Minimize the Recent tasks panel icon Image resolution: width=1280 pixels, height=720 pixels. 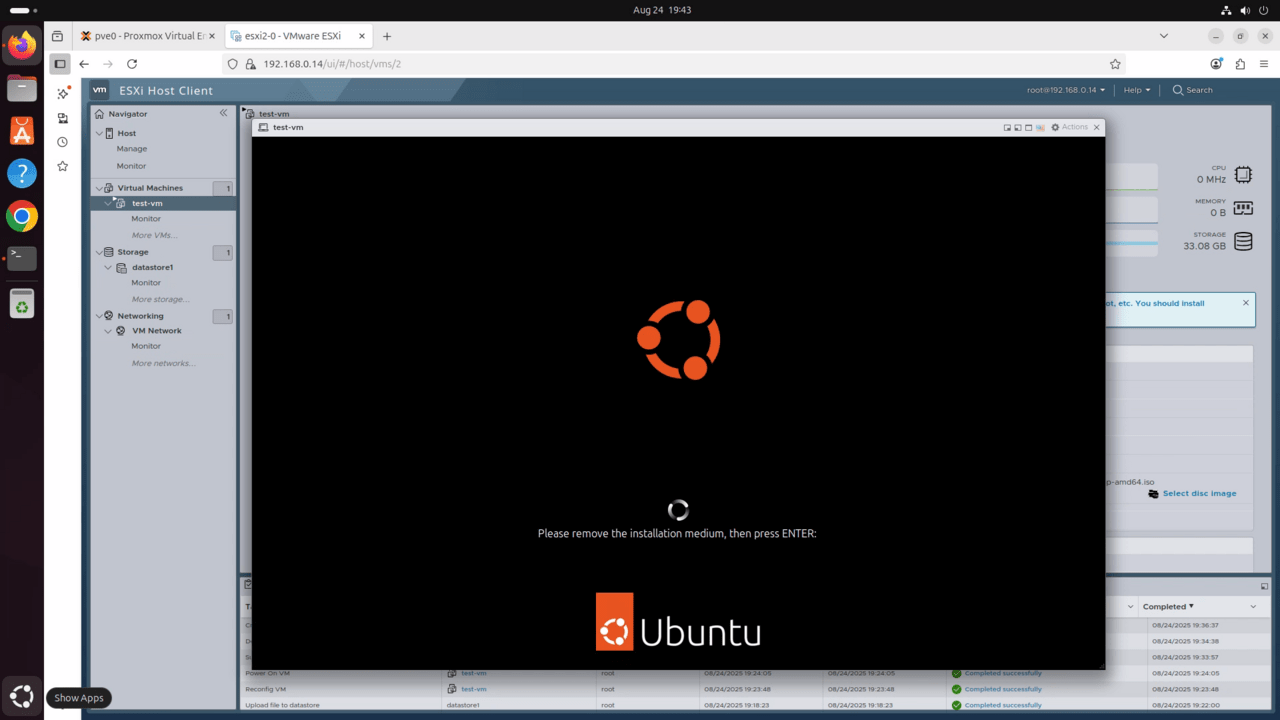click(x=1264, y=586)
